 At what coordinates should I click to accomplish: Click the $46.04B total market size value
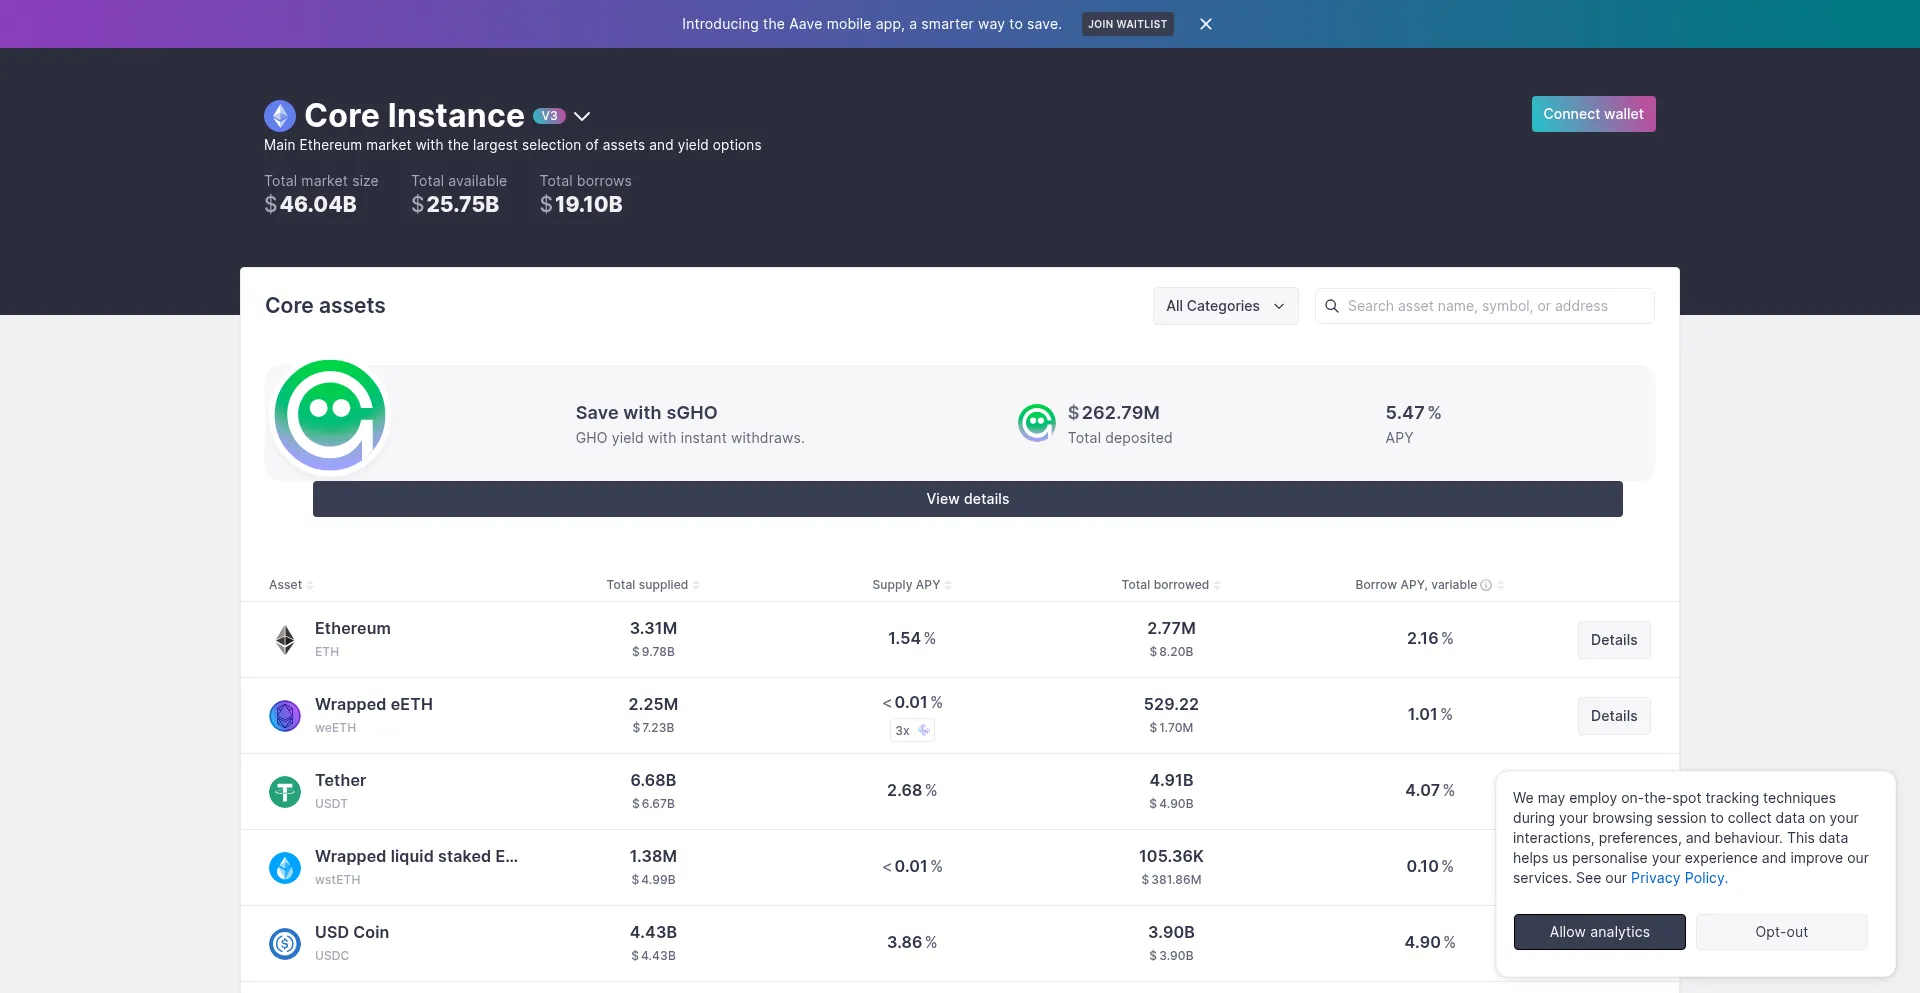click(x=310, y=205)
